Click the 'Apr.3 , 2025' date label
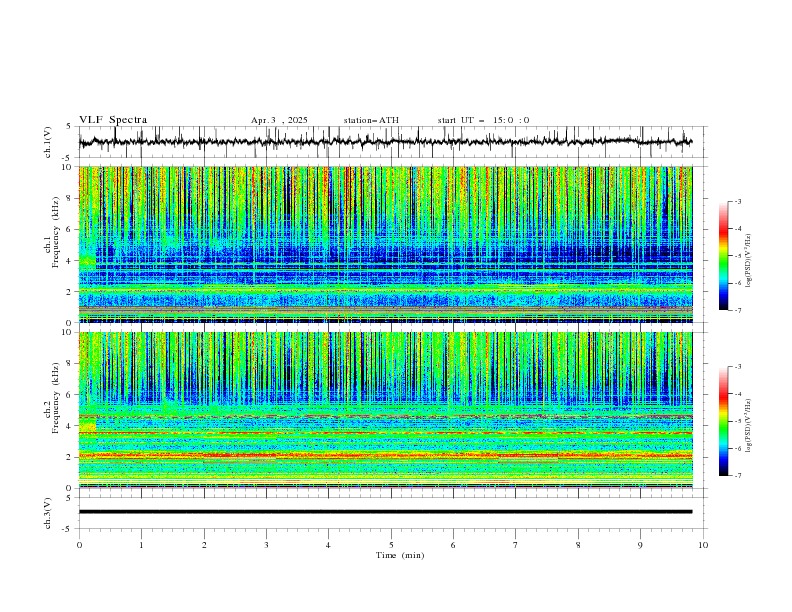This screenshot has height=612, width=792. click(x=279, y=120)
